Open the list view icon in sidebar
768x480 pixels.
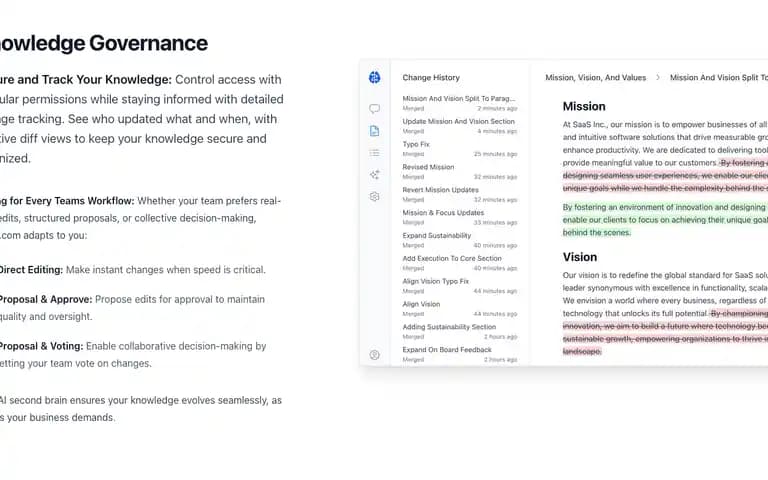point(374,153)
